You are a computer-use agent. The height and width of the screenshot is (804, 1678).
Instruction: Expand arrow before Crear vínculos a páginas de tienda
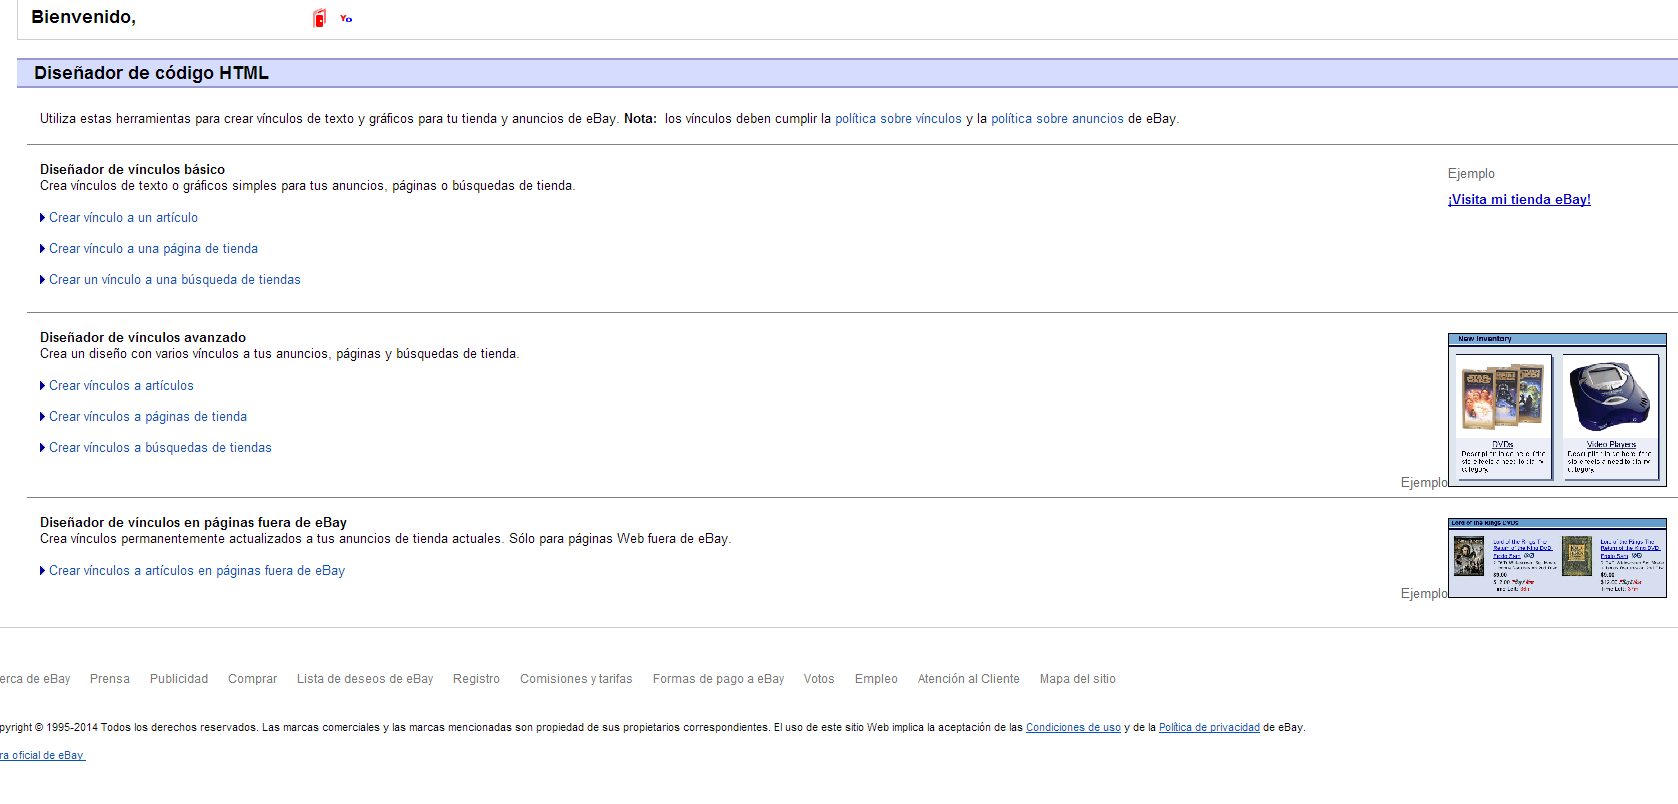42,417
